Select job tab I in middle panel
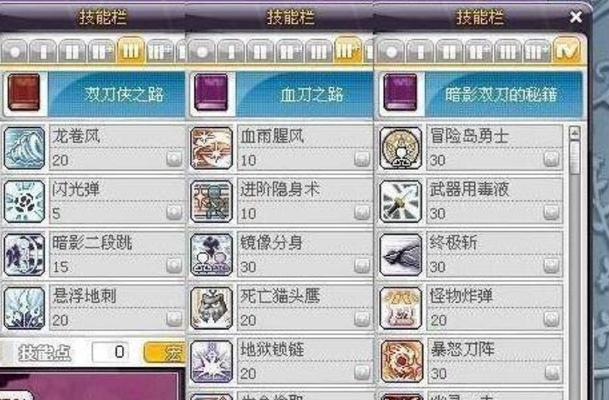 click(x=231, y=52)
